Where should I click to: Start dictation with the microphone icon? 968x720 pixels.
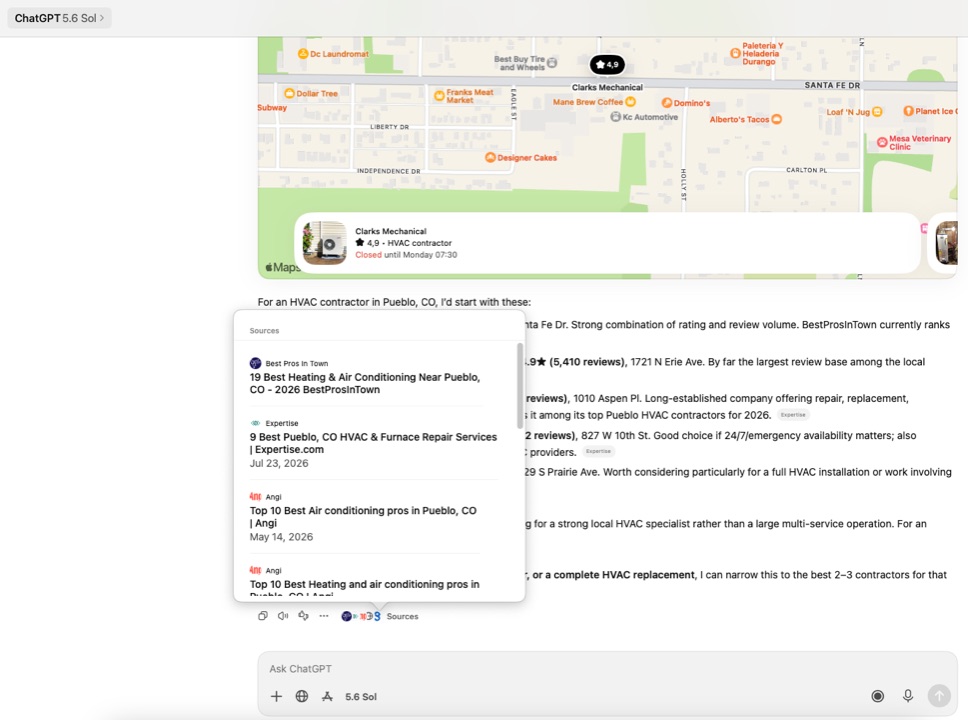908,696
